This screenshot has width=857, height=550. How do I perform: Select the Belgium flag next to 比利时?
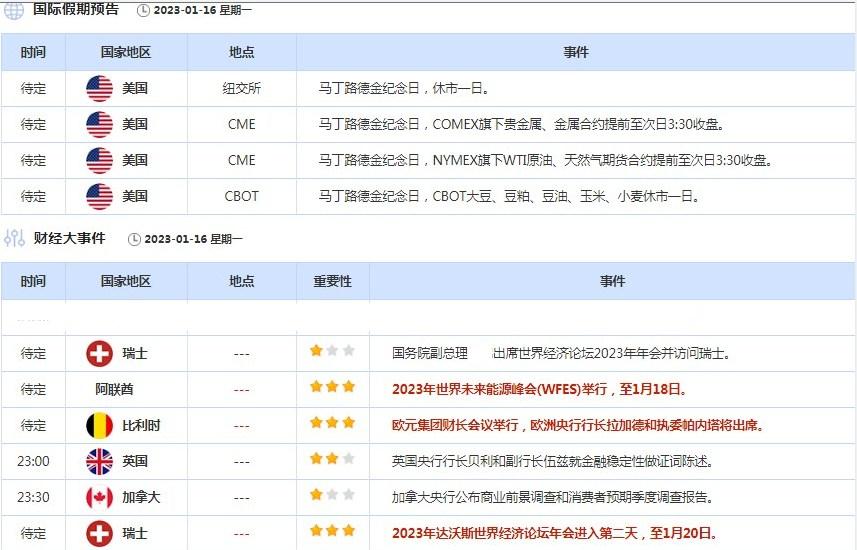(99, 425)
